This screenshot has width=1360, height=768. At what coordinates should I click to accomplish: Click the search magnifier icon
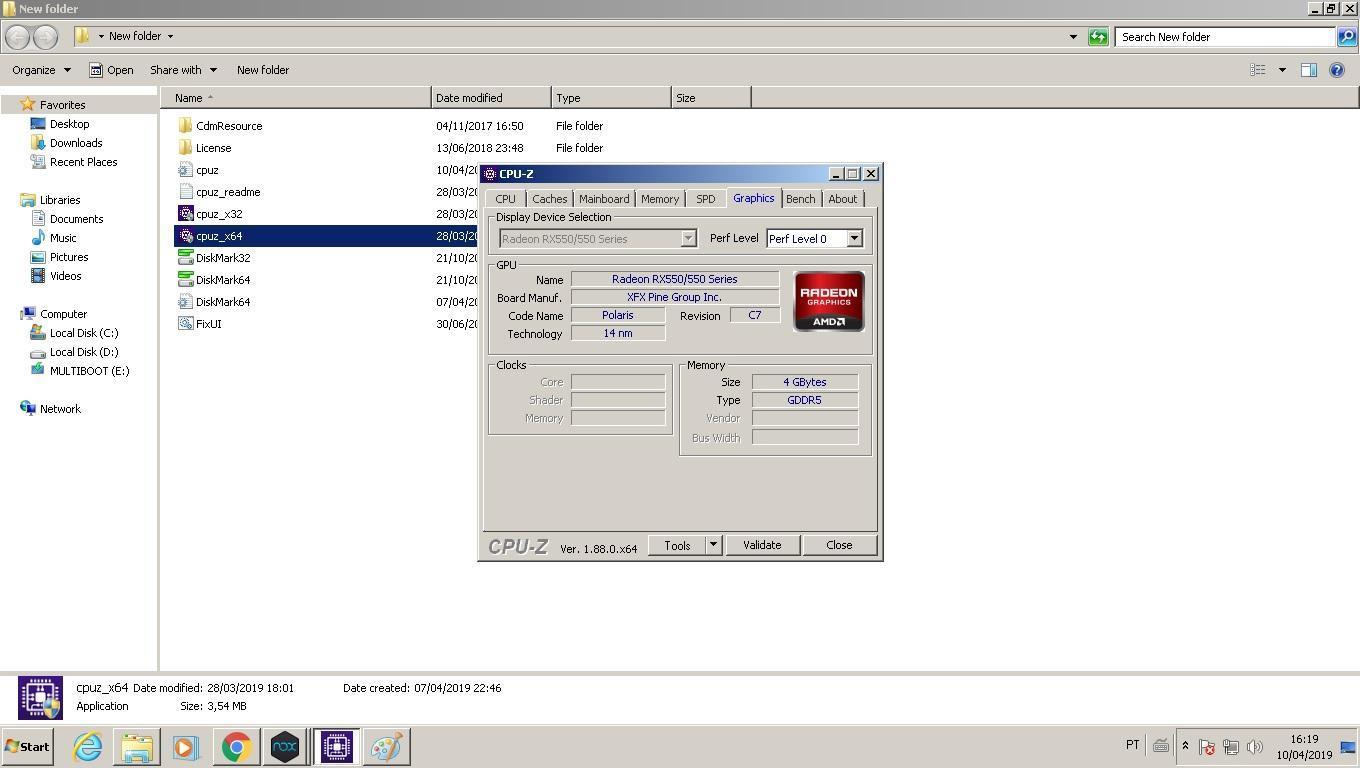click(x=1347, y=37)
